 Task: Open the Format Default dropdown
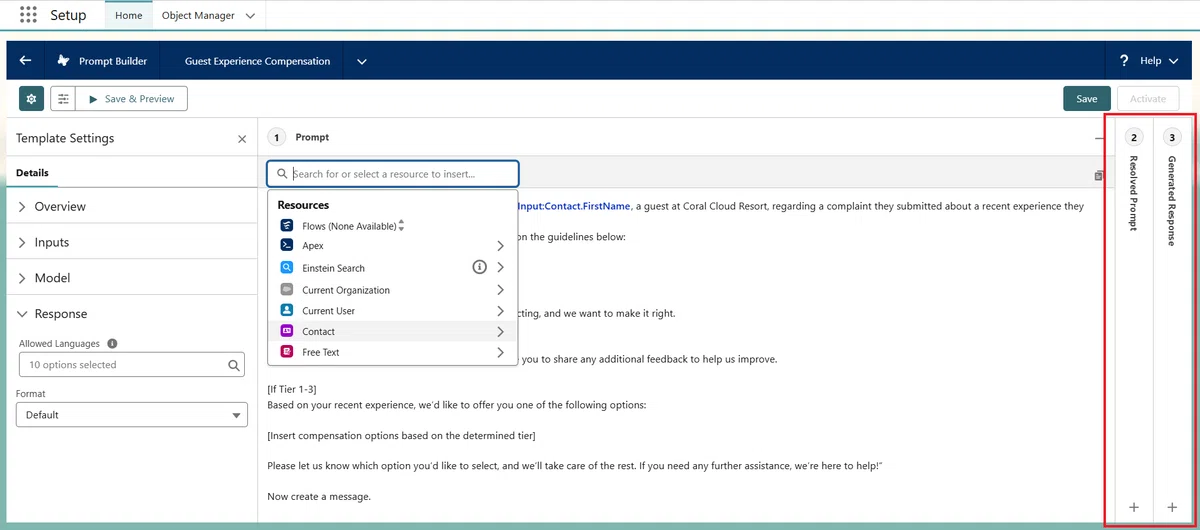131,415
